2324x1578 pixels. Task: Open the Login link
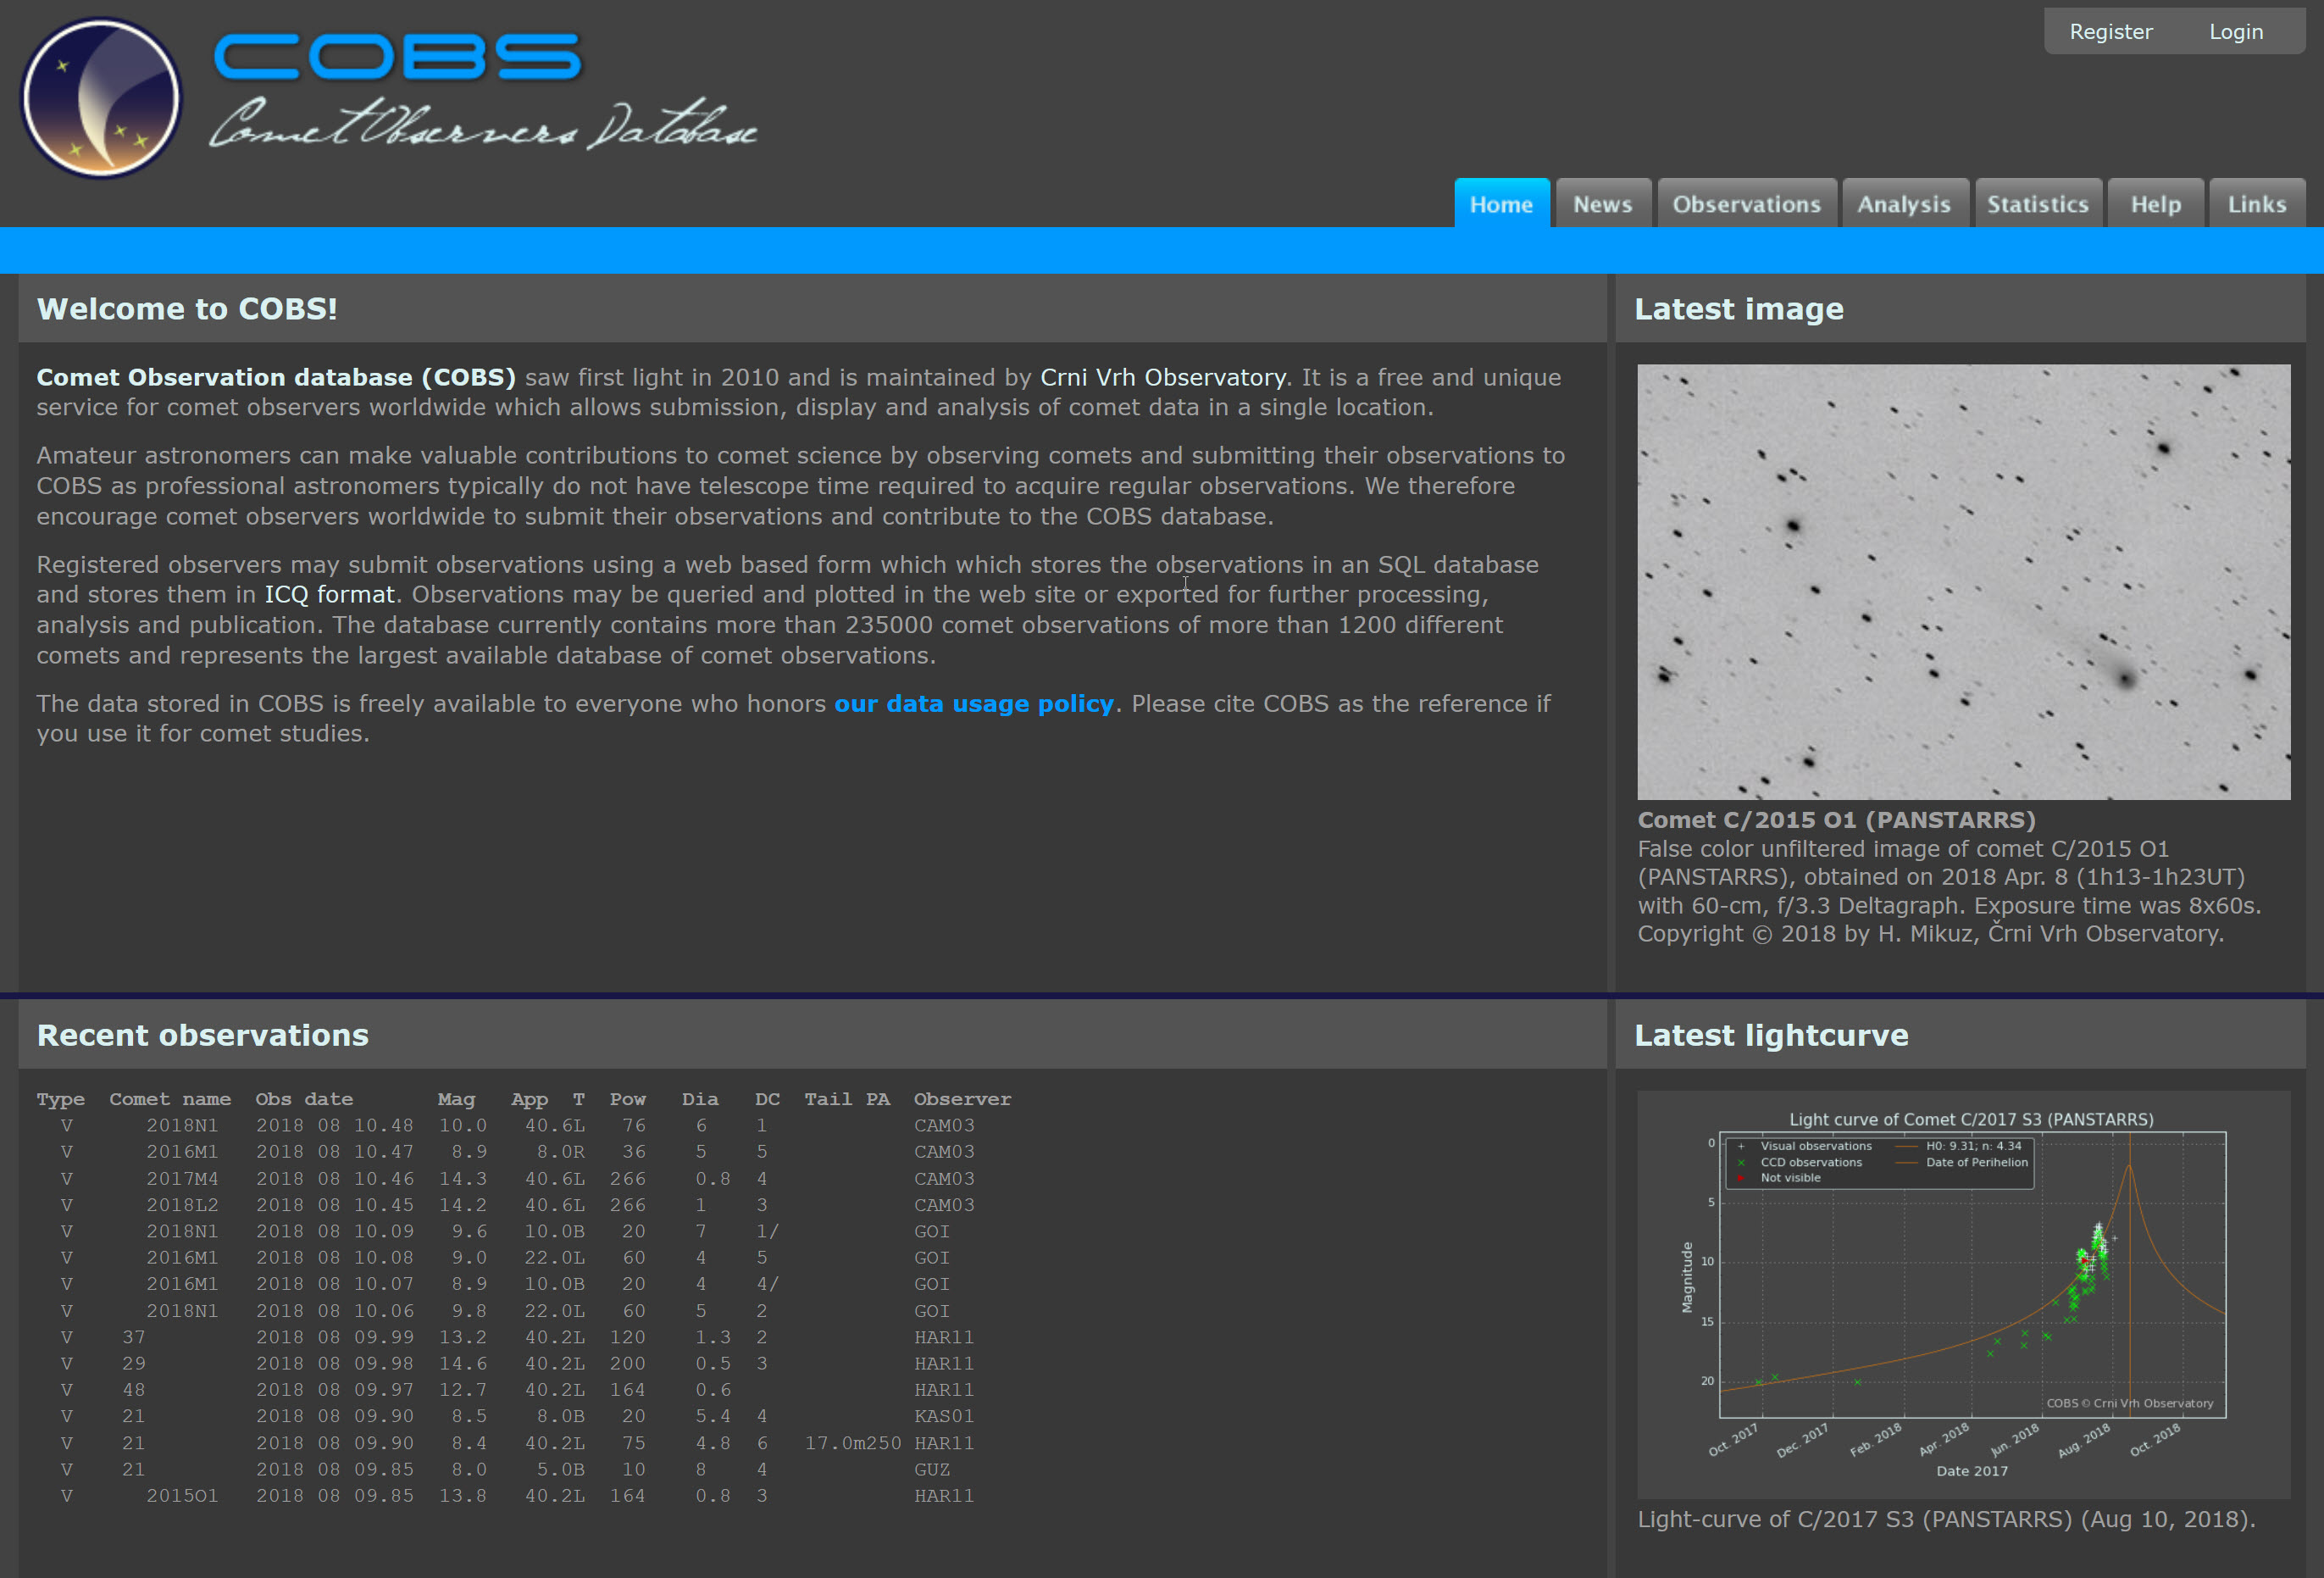coord(2235,32)
